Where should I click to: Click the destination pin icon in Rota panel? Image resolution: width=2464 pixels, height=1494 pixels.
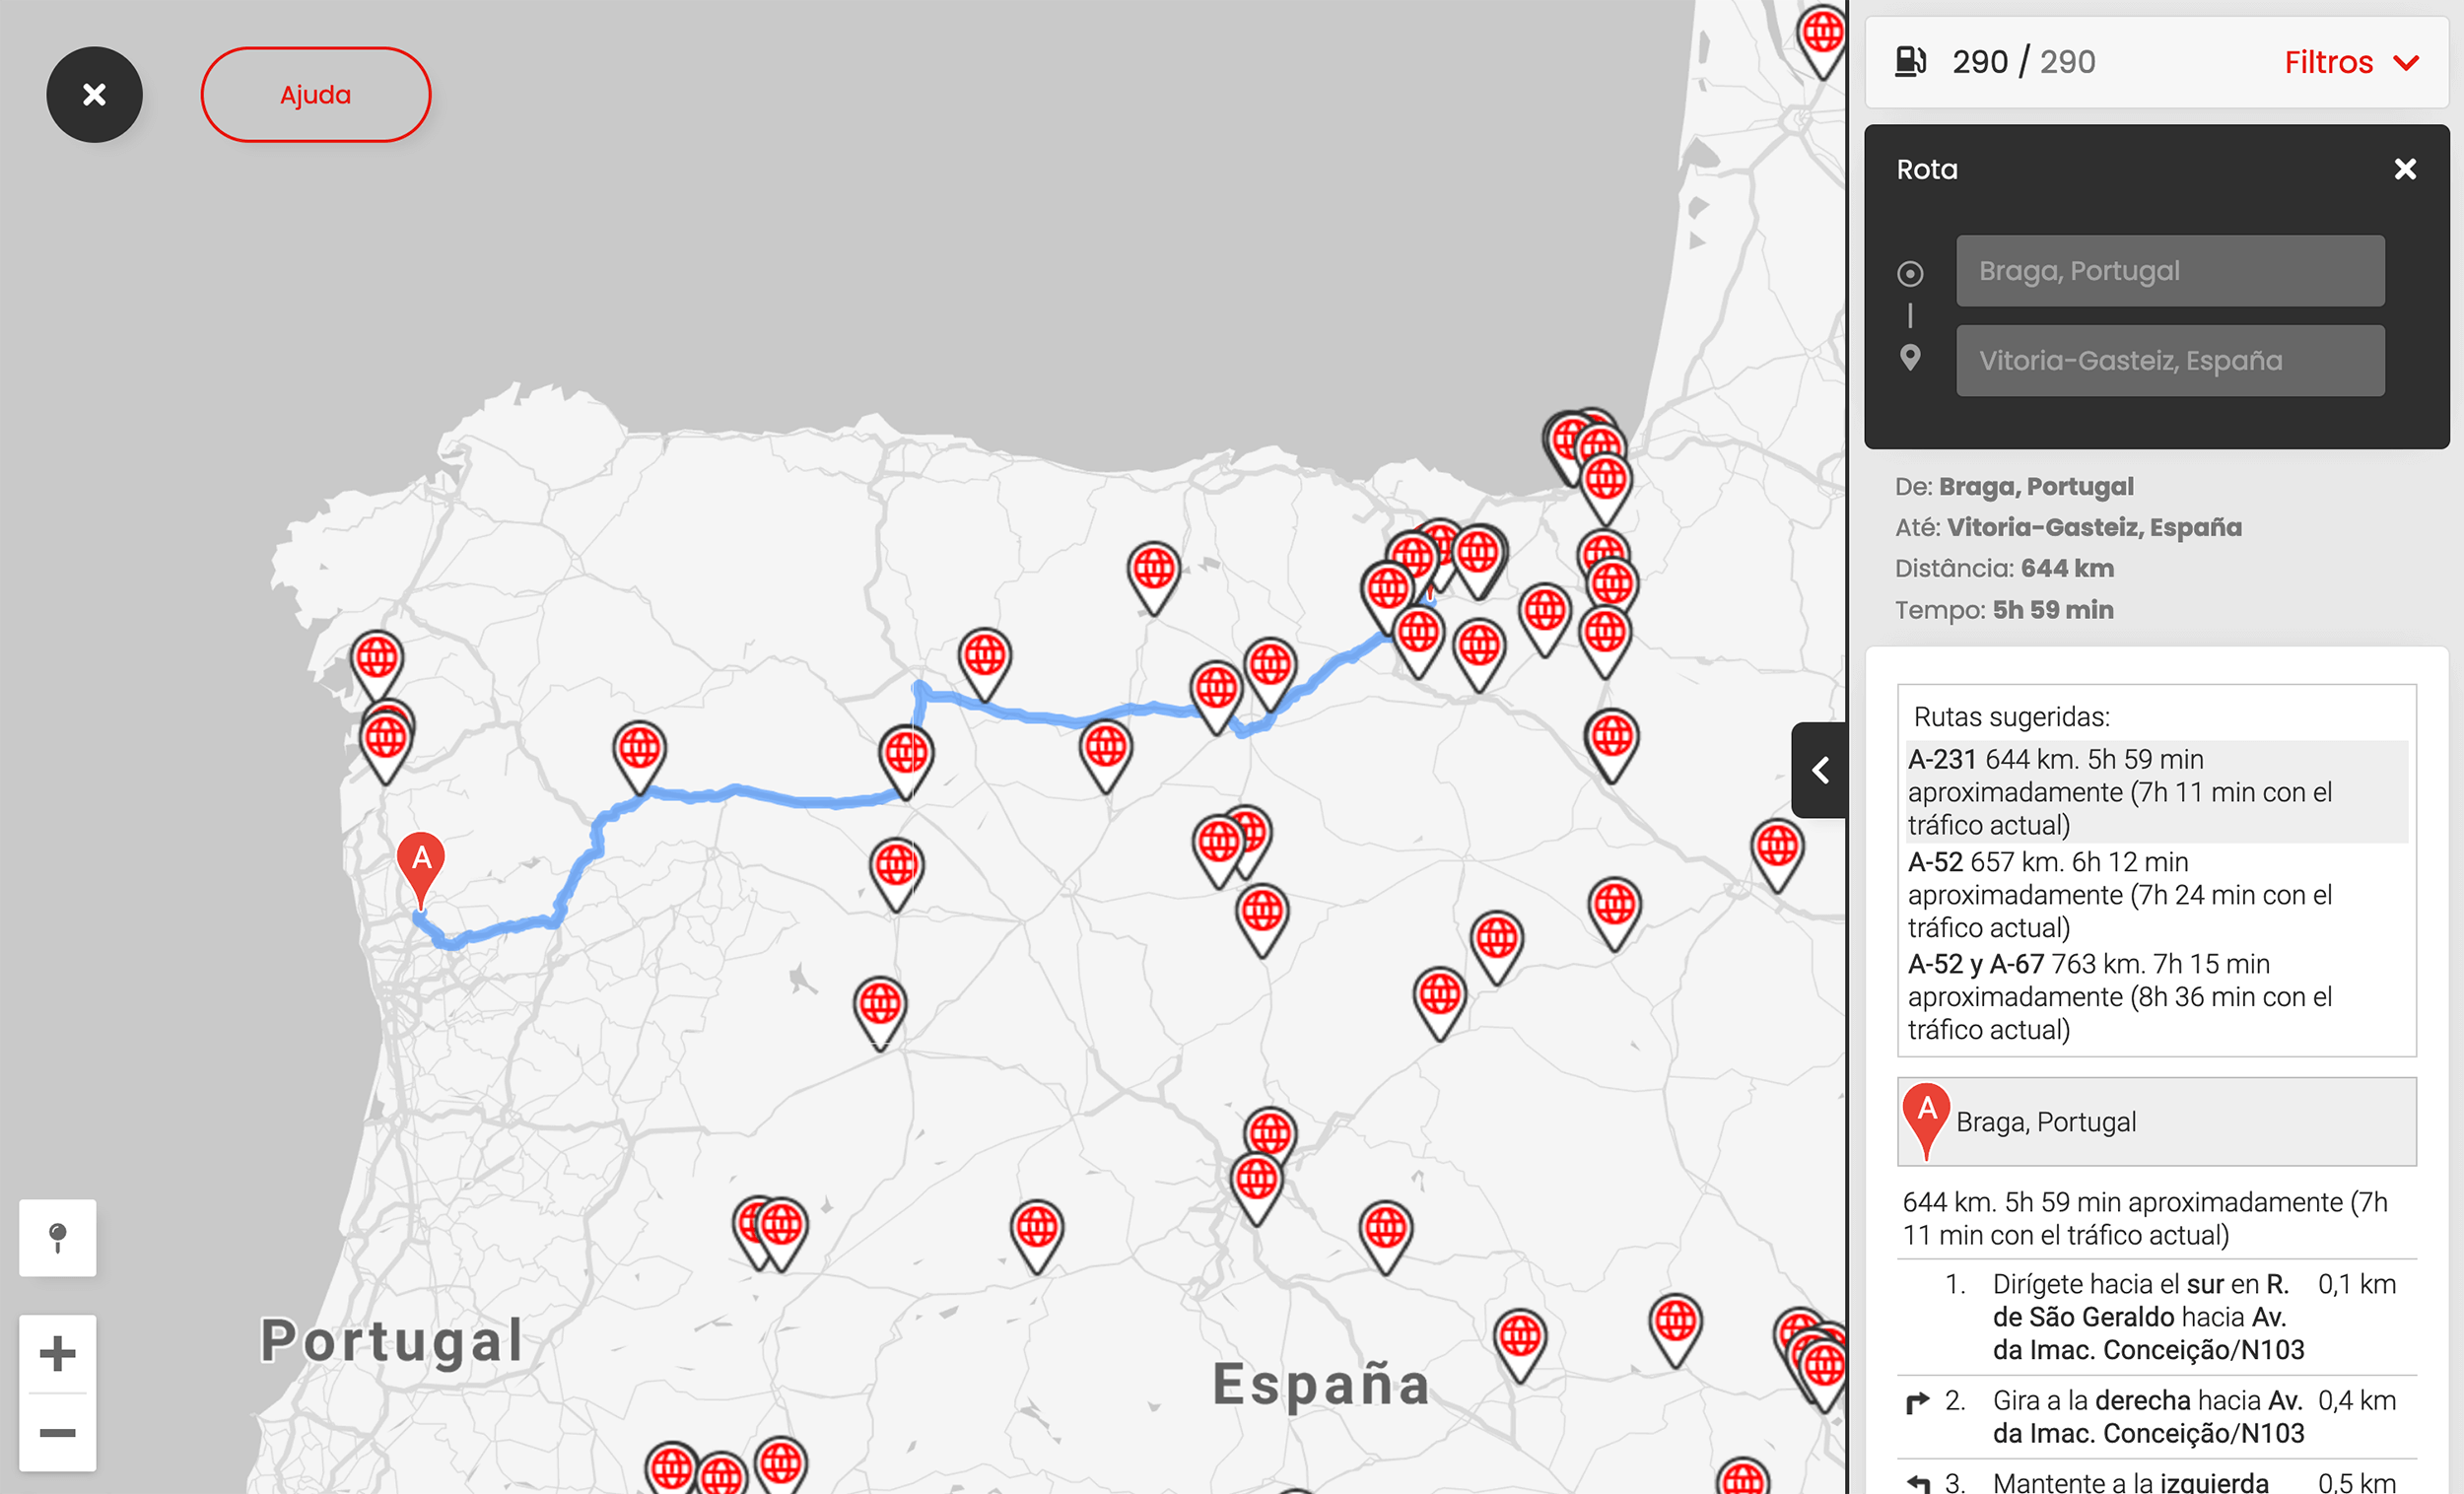[x=1910, y=358]
